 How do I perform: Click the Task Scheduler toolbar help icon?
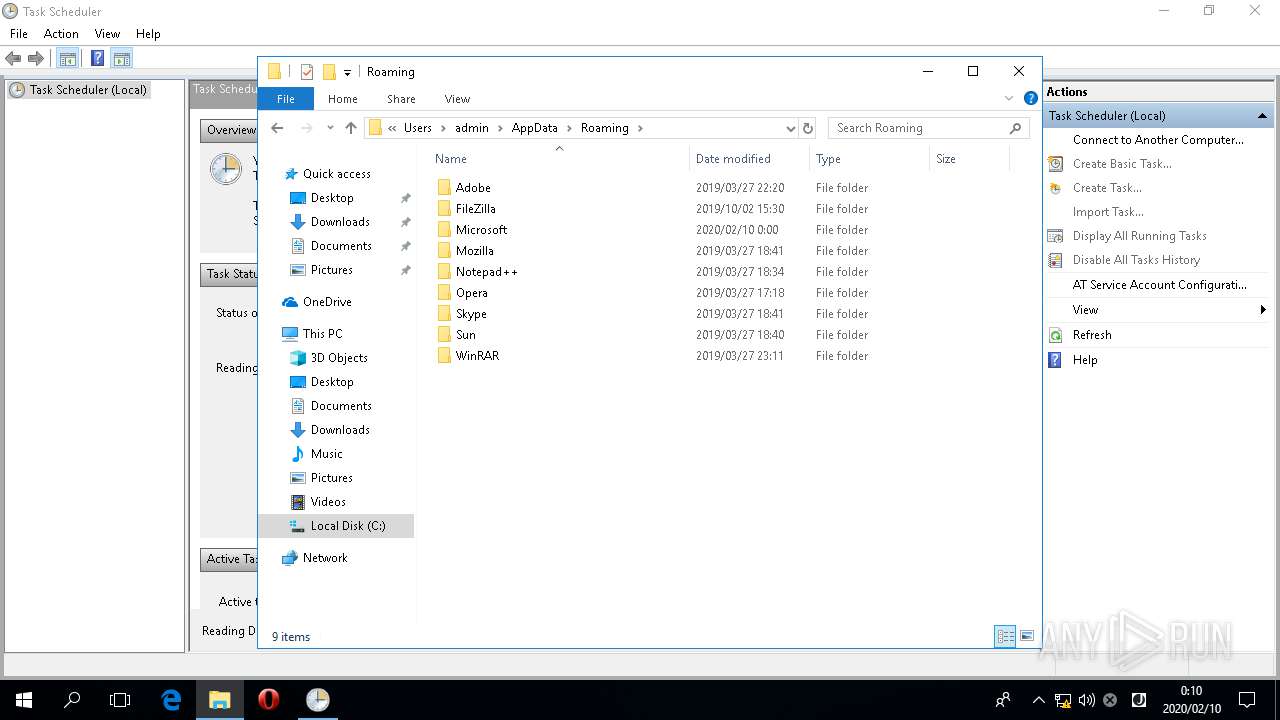click(x=97, y=59)
